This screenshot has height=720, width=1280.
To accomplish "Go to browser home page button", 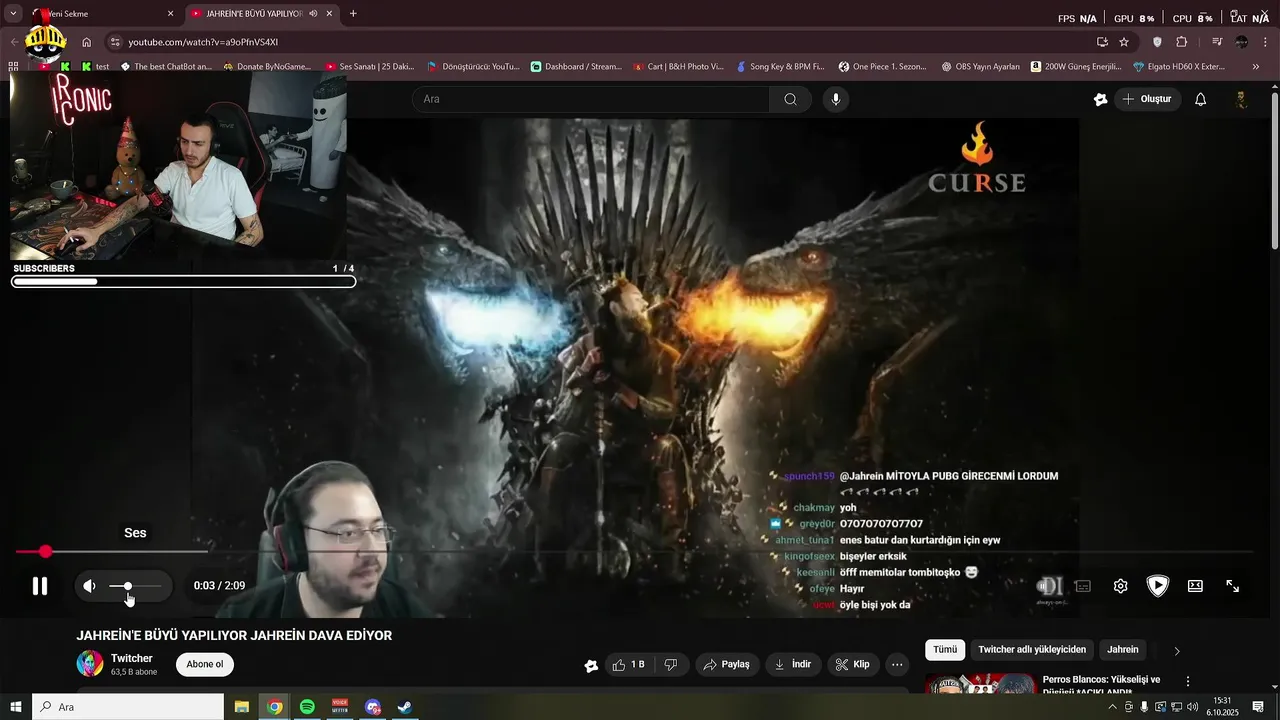I will 86,42.
